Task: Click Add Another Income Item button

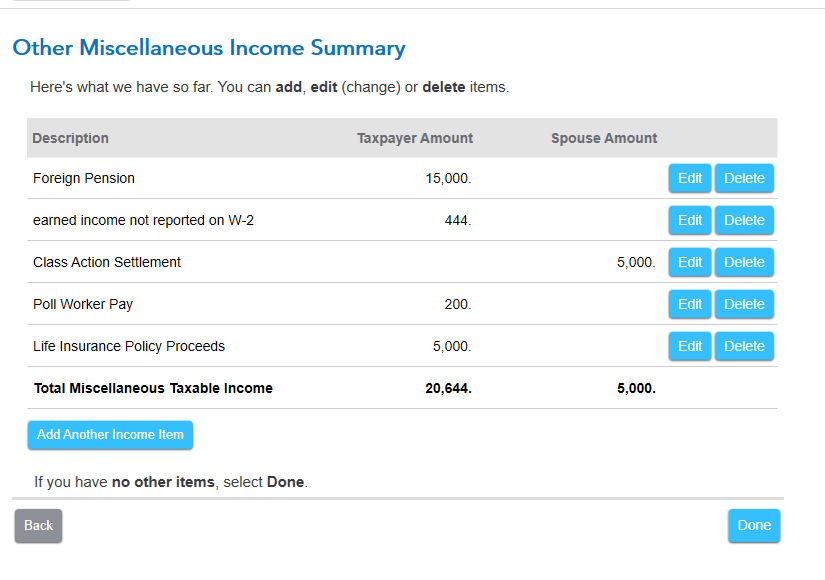Action: click(110, 435)
